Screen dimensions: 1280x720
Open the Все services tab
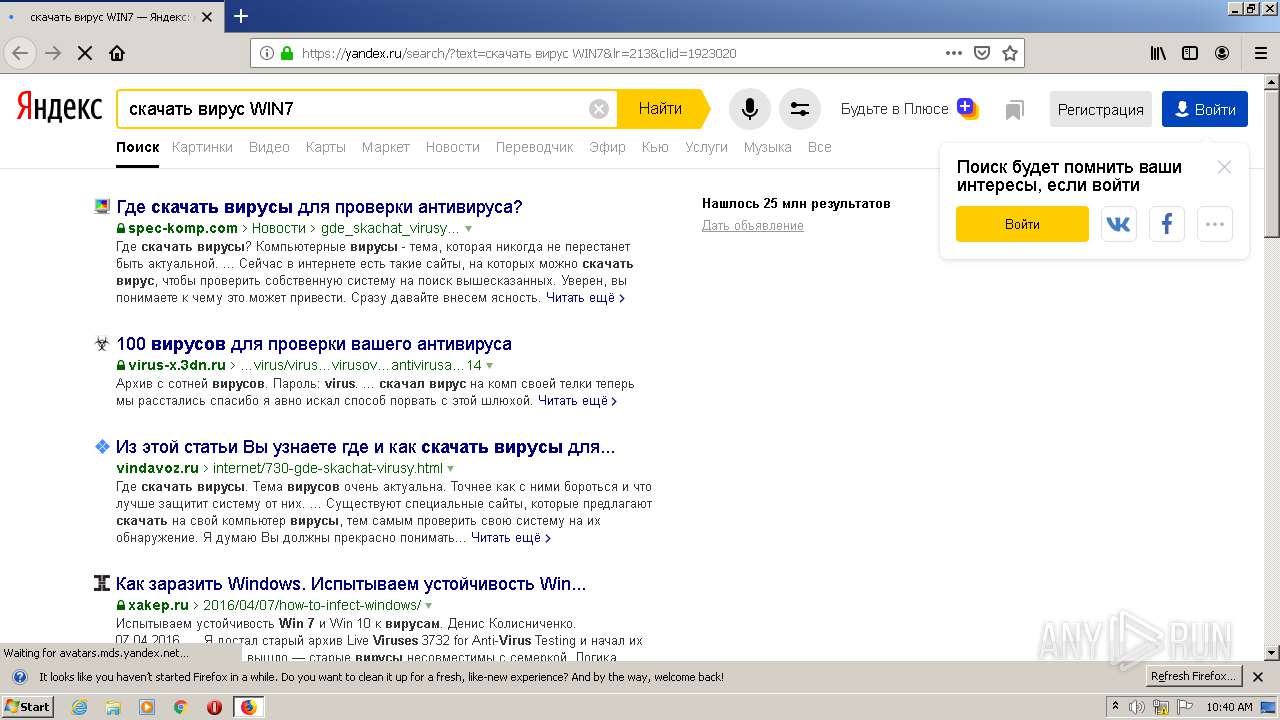pos(819,147)
